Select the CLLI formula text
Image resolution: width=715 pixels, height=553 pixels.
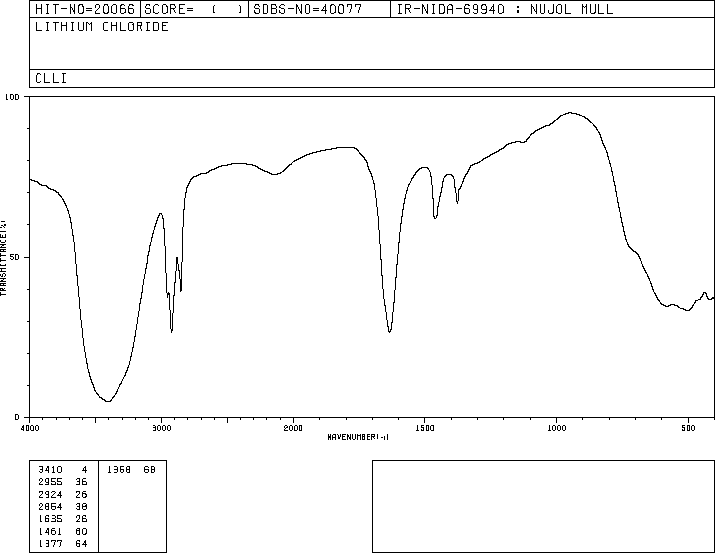(51, 78)
